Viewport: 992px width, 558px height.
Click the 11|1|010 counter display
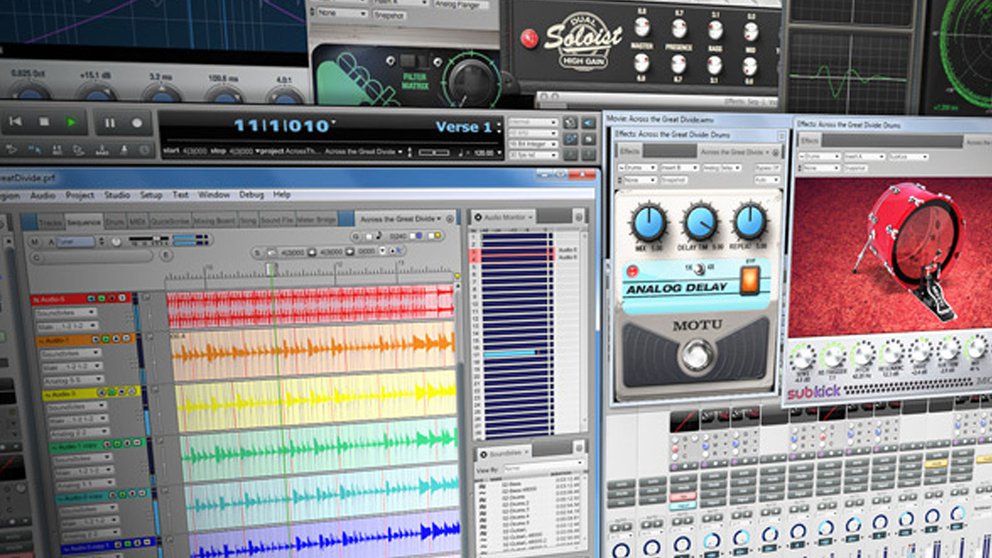tap(282, 125)
